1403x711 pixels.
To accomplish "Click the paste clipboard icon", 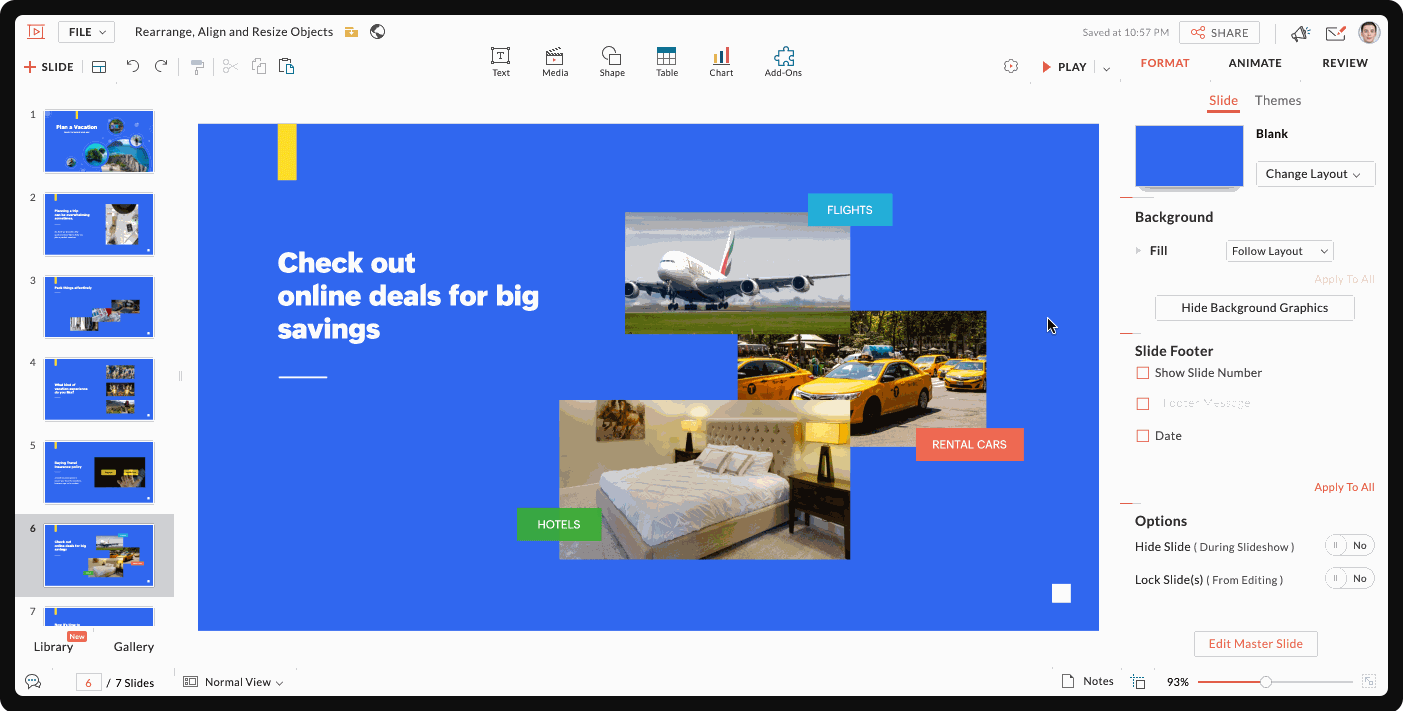I will coord(287,67).
